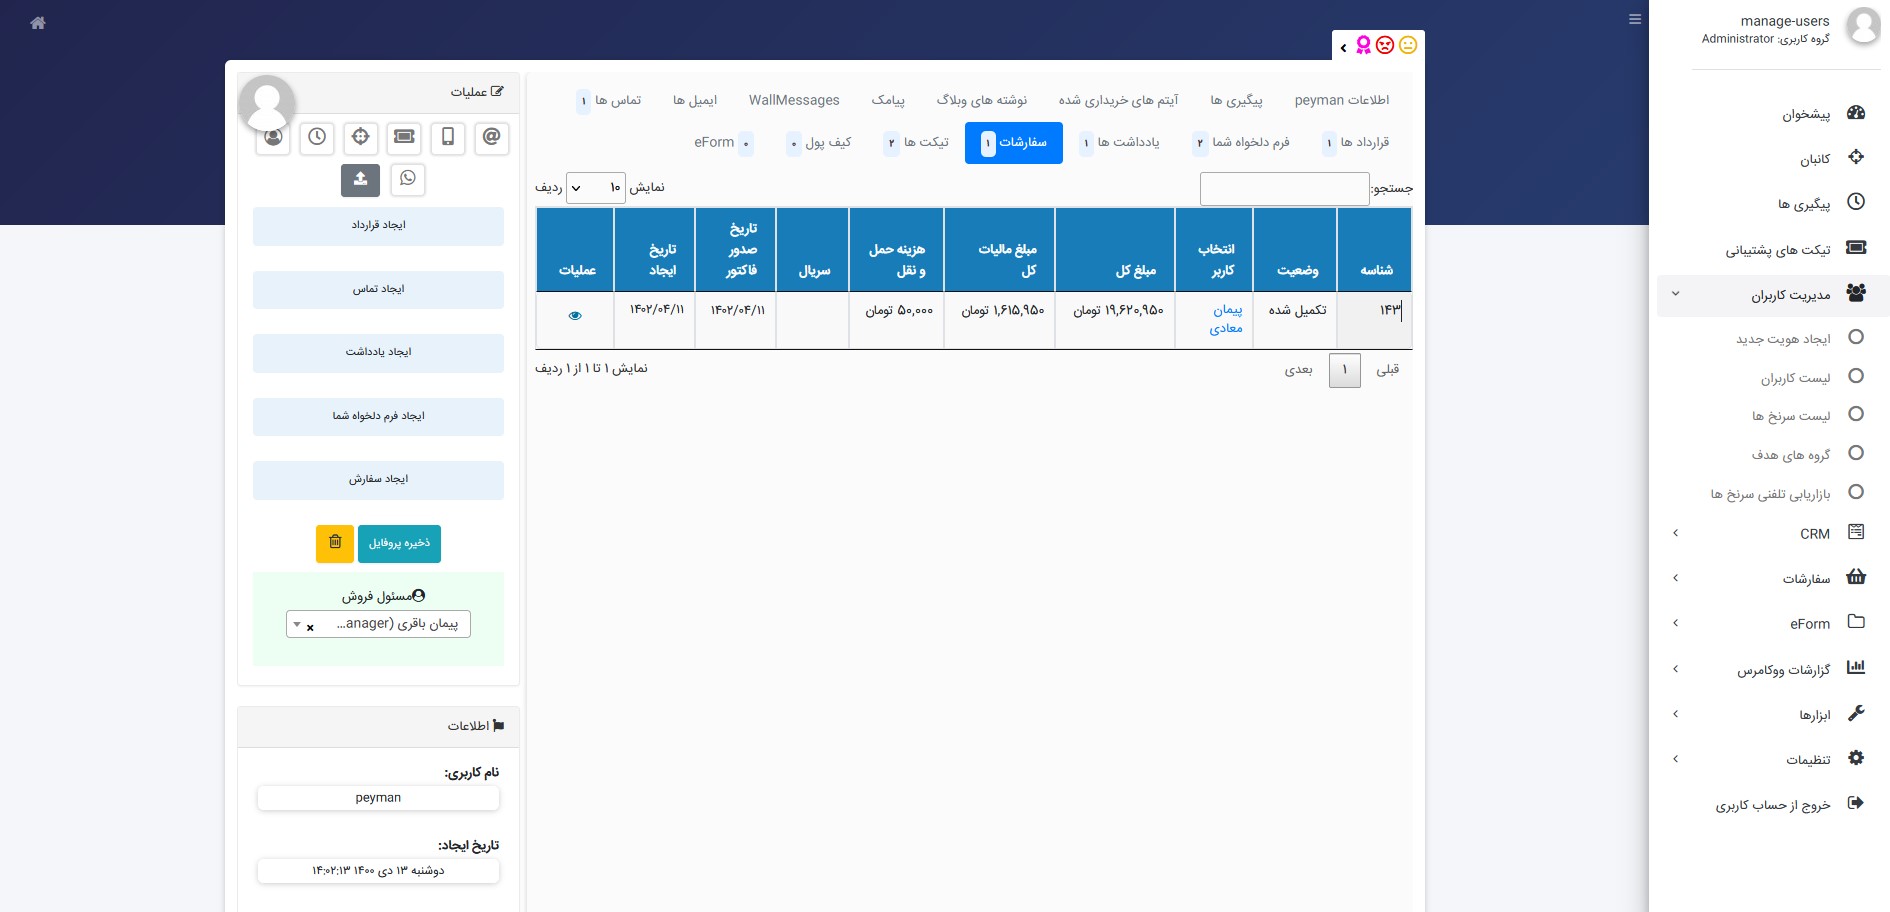Viewport: 1890px width, 912px height.
Task: Click the home icon in top bar
Action: point(38,23)
